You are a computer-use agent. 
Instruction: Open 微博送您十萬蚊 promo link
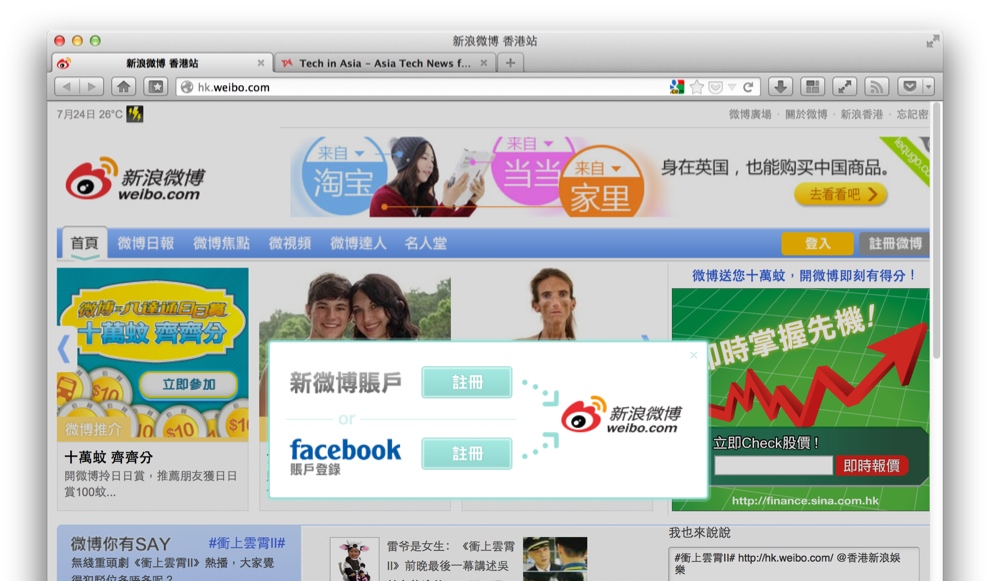click(804, 276)
